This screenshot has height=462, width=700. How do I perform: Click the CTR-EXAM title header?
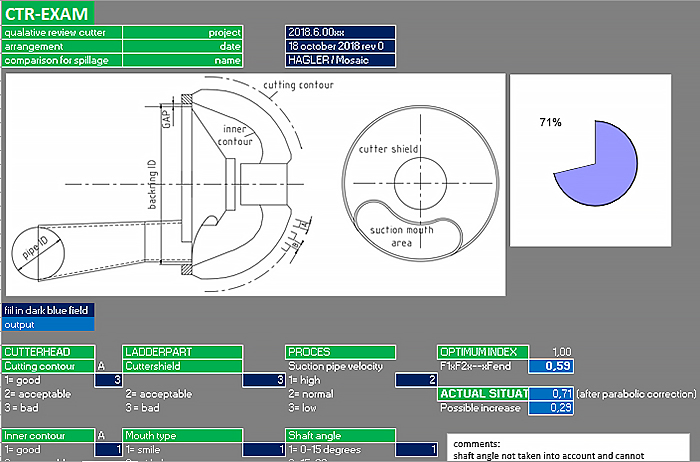click(44, 13)
